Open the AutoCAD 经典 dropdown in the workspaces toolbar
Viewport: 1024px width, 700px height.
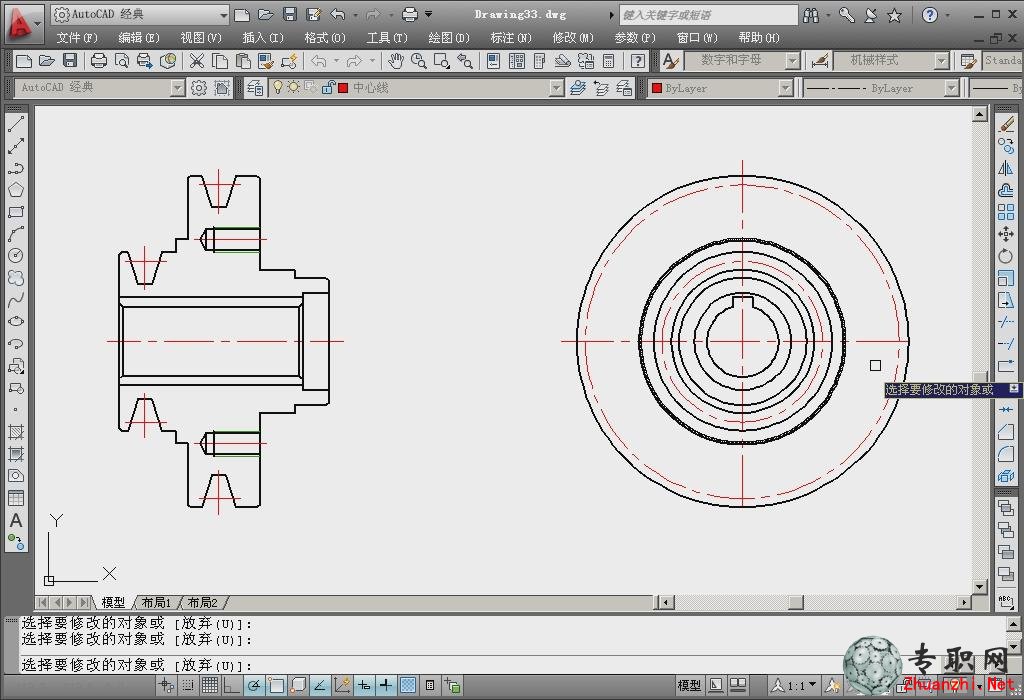pos(177,88)
